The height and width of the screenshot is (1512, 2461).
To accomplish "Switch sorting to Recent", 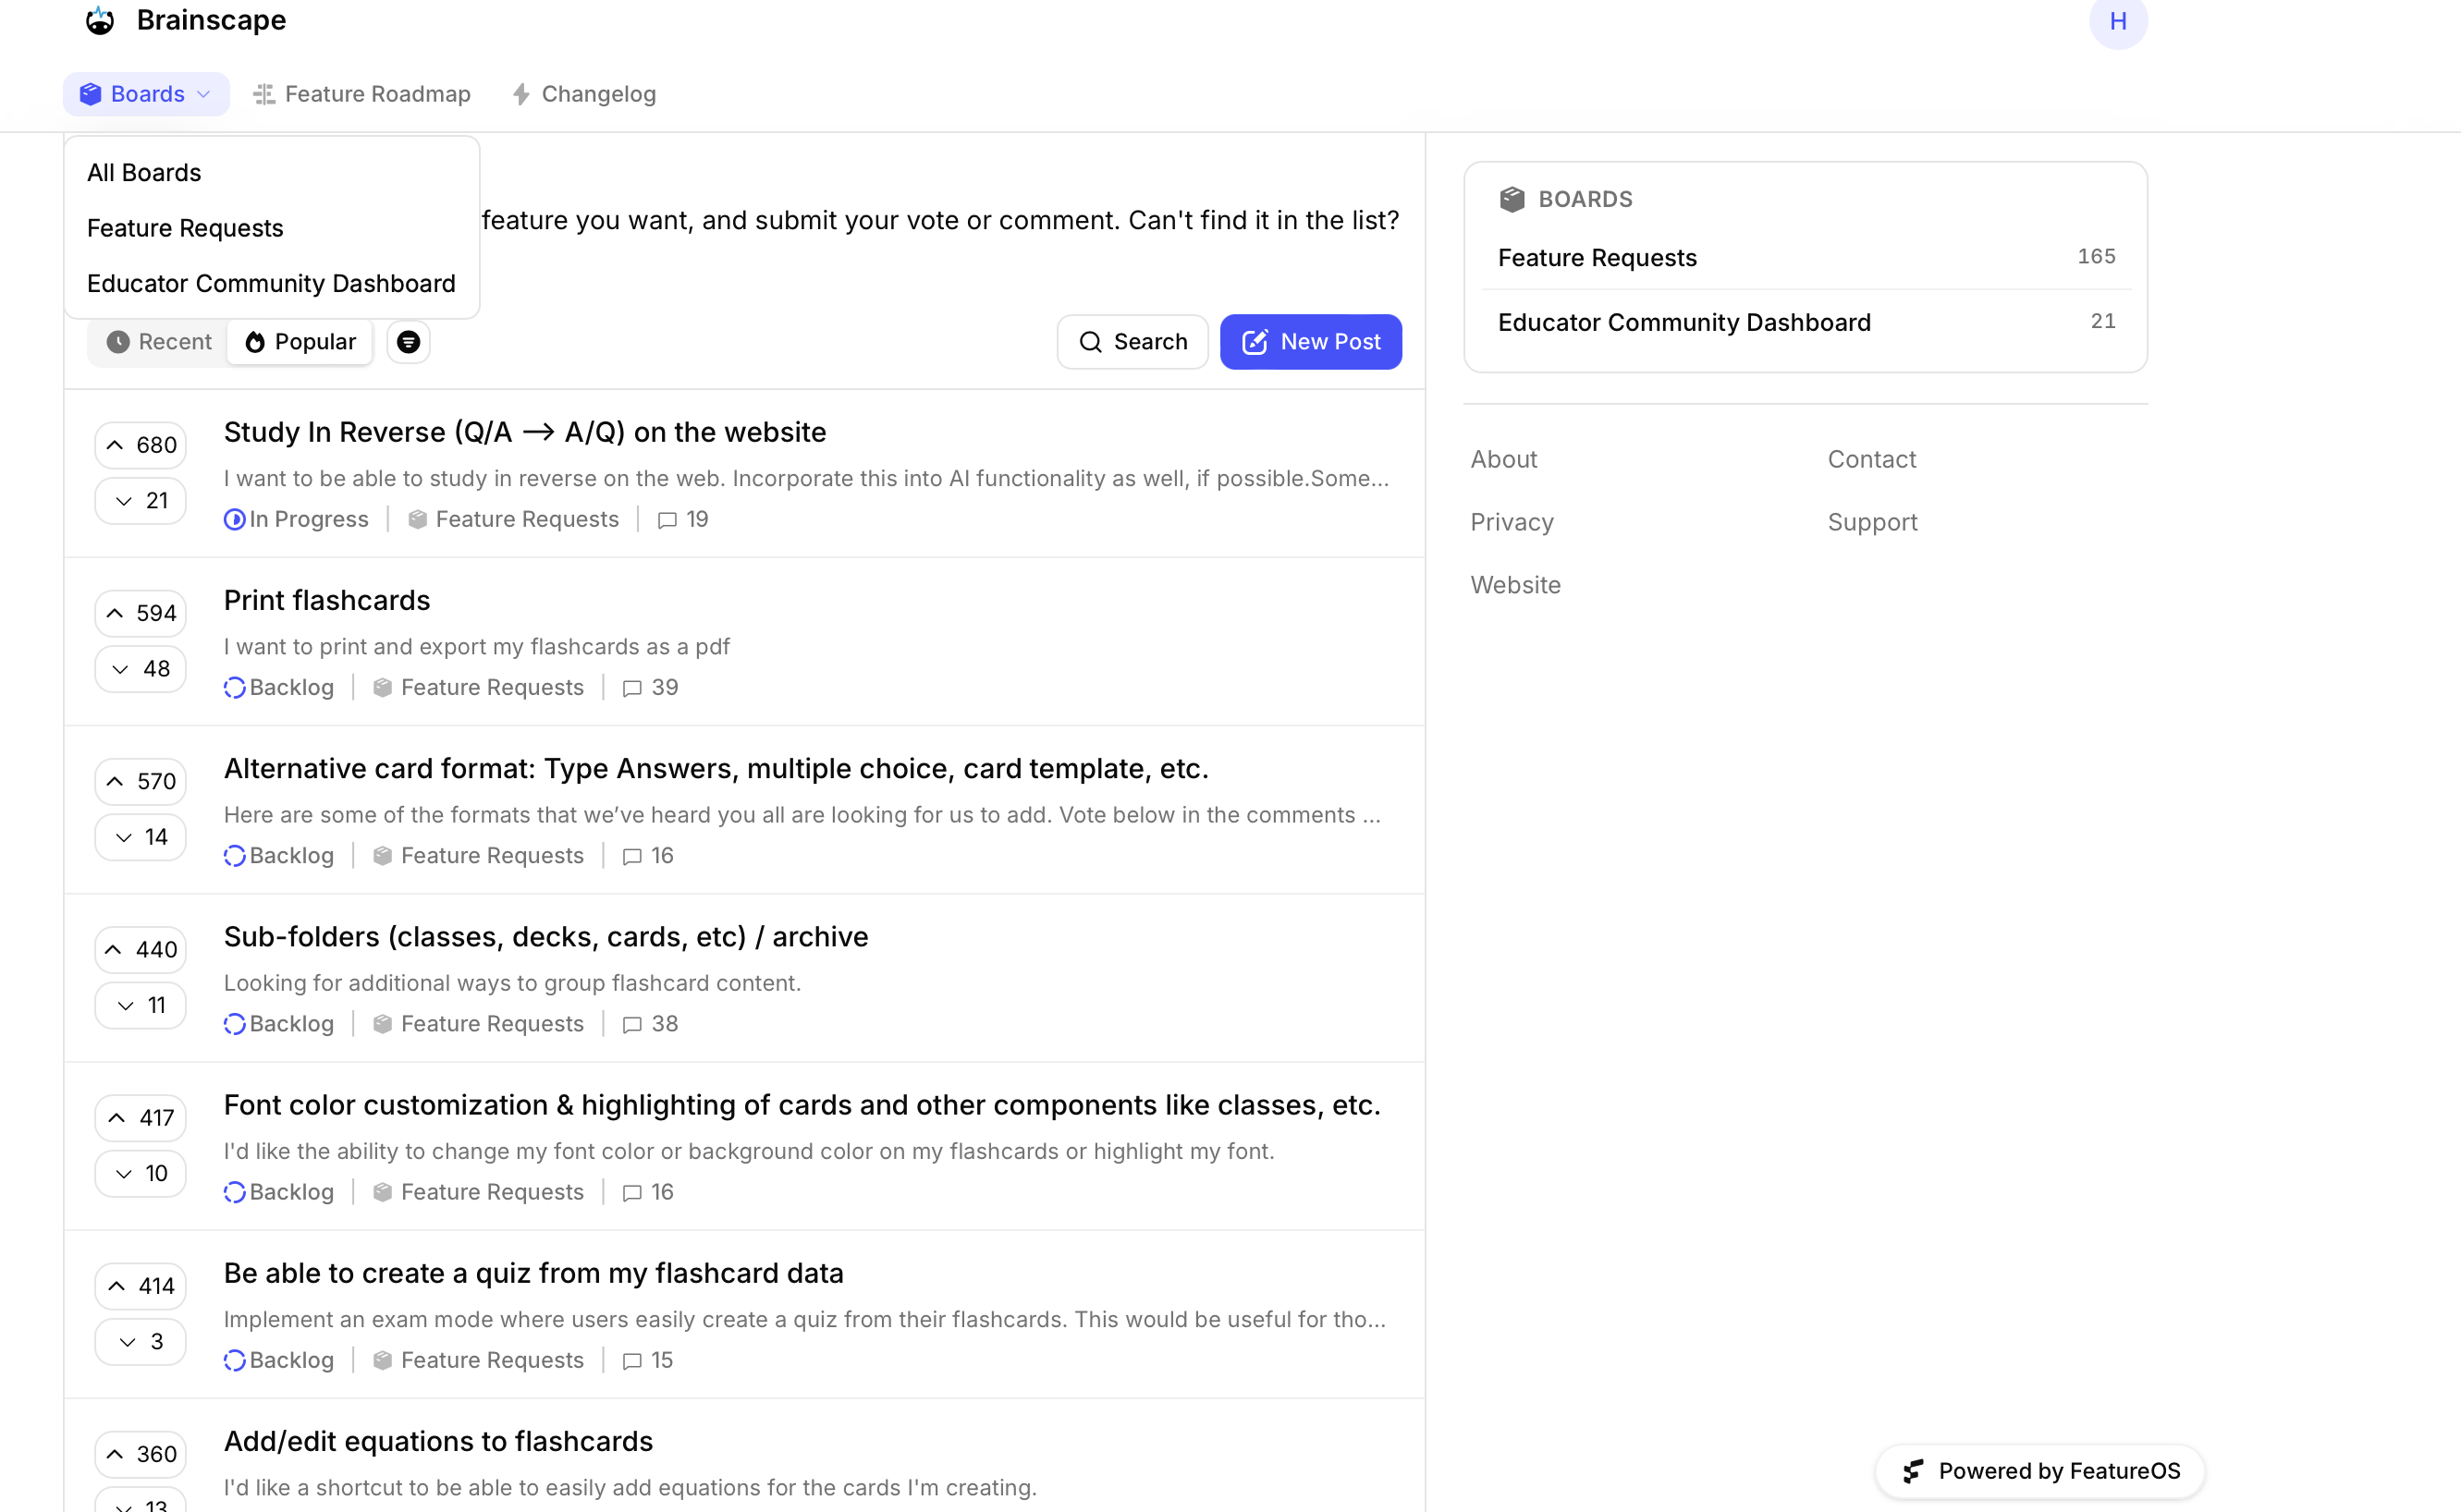I will click(159, 342).
